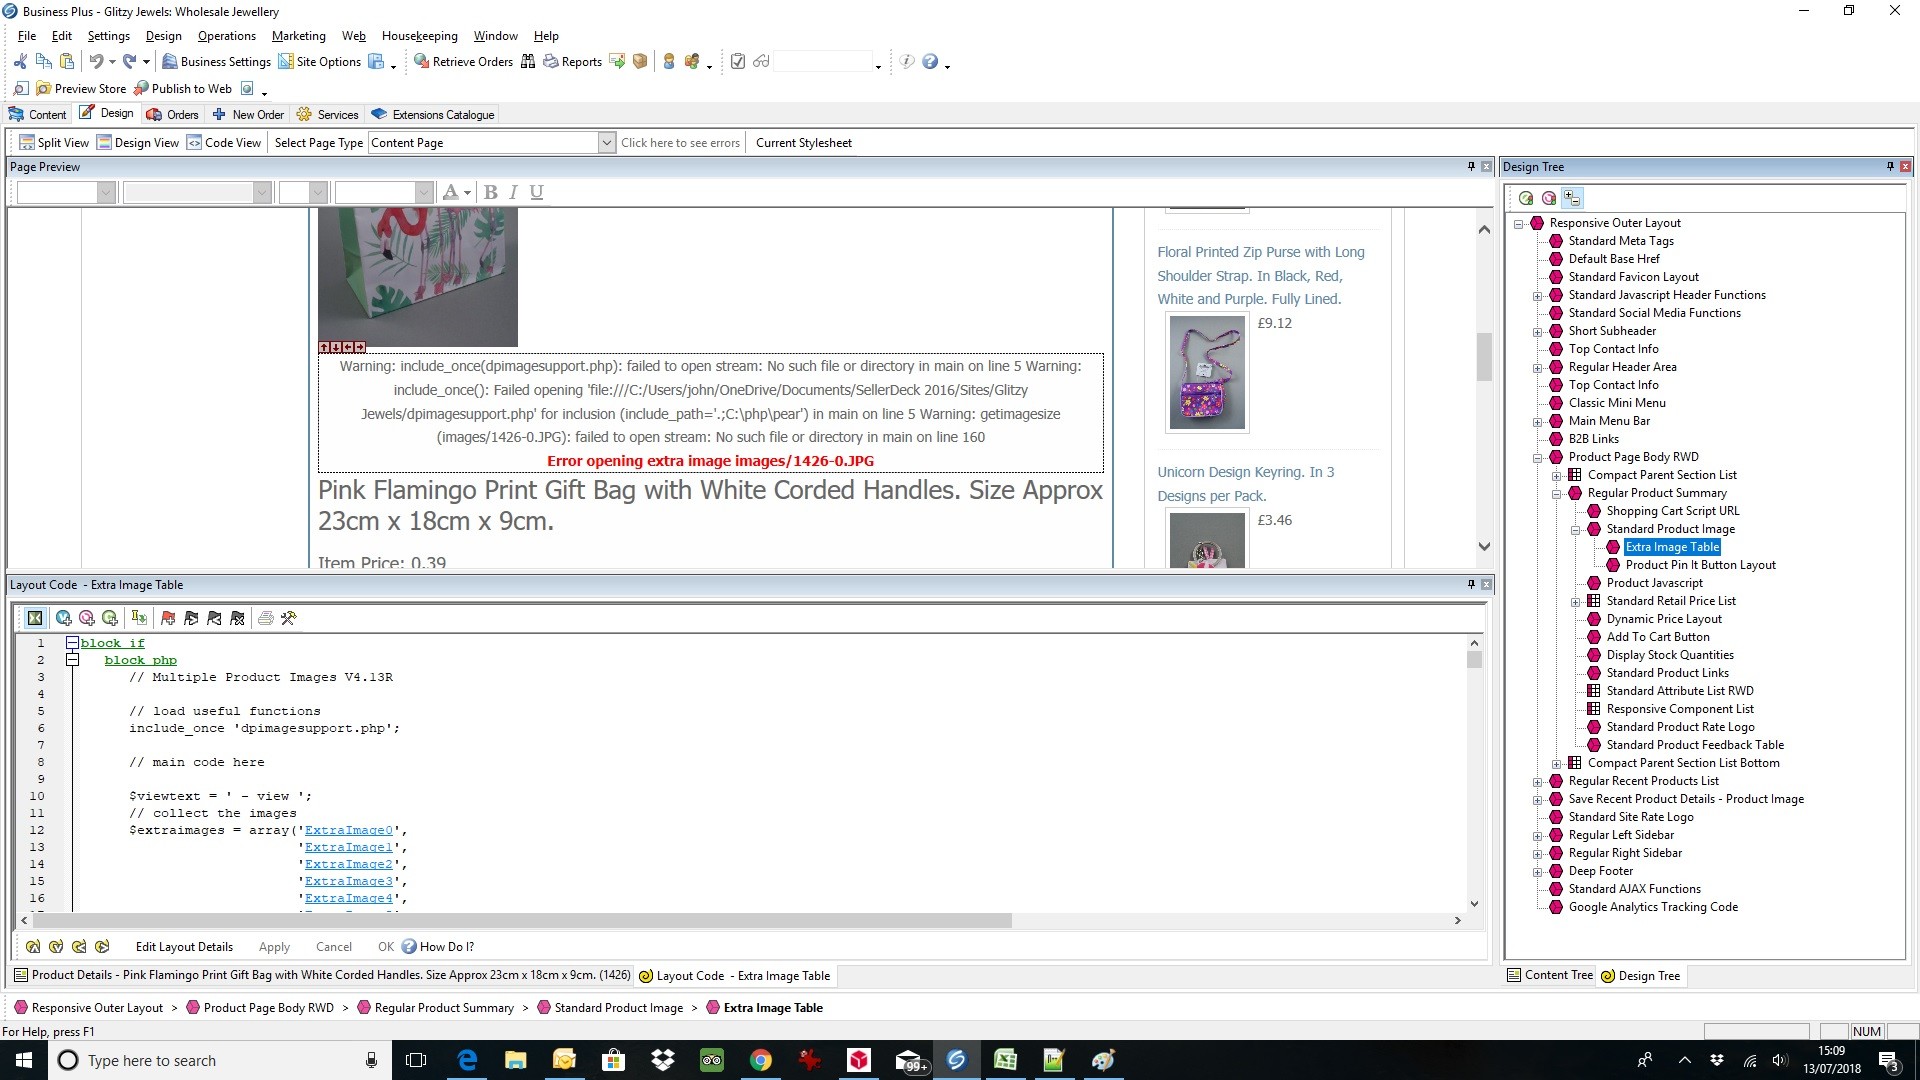Switch to Code View
Screen dimensions: 1920x1080
coord(224,143)
